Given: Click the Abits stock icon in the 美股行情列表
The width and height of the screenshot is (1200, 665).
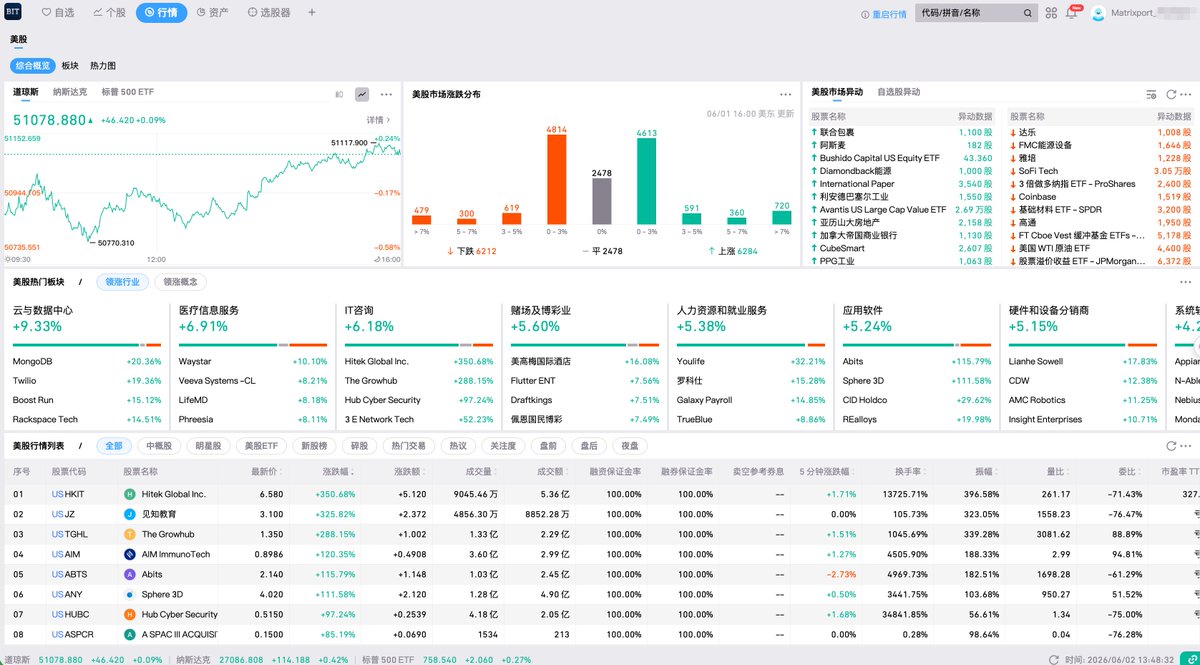Looking at the screenshot, I should [129, 574].
